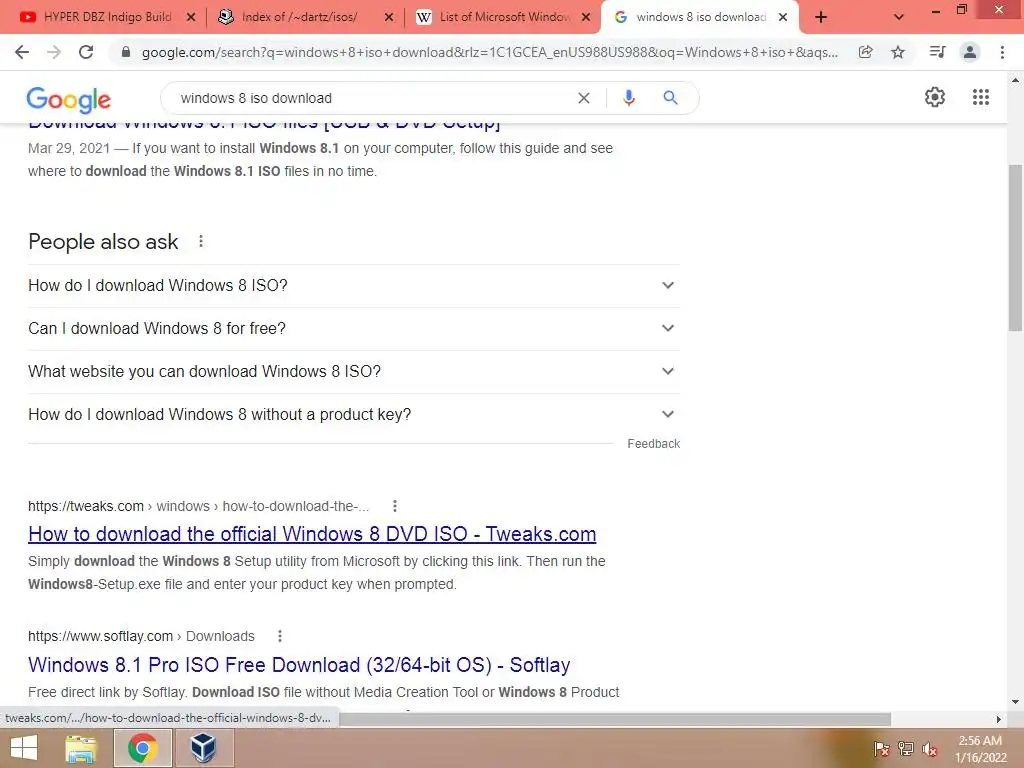The height and width of the screenshot is (768, 1024).
Task: Open How to download official Windows 8 DVD ISO link
Action: click(312, 534)
